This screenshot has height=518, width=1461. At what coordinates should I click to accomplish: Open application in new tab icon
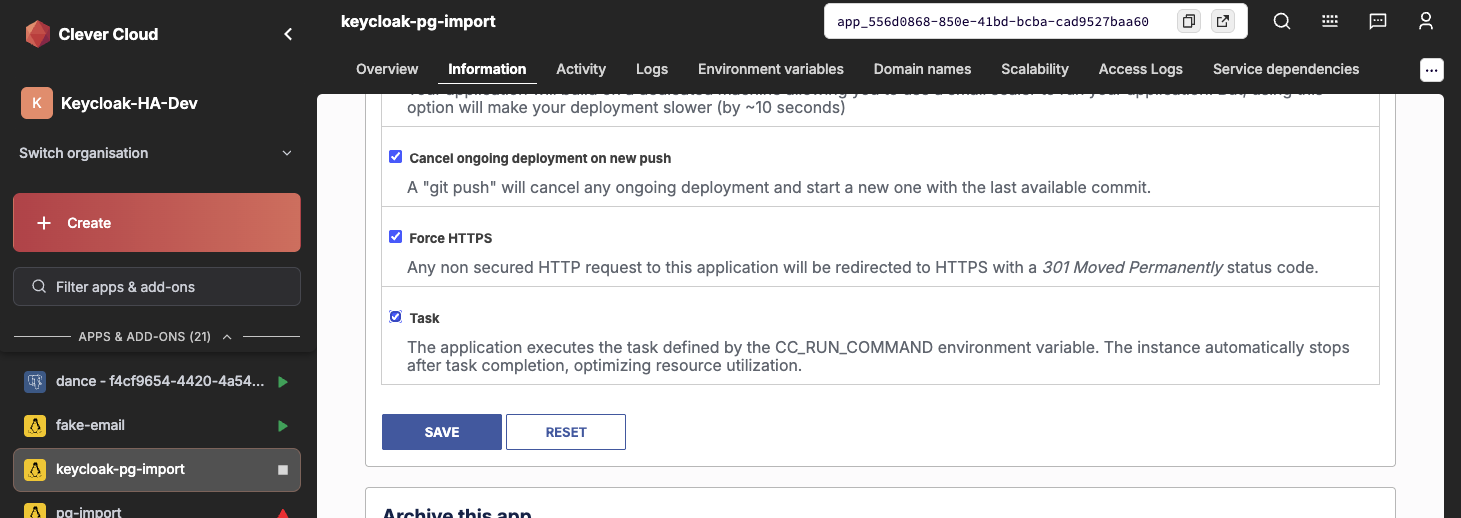pos(1222,21)
